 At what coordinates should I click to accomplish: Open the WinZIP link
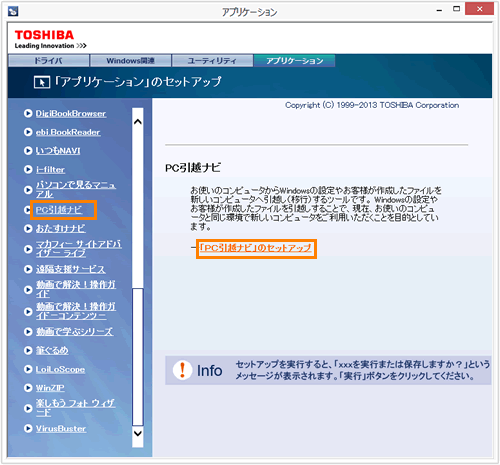tap(50, 388)
